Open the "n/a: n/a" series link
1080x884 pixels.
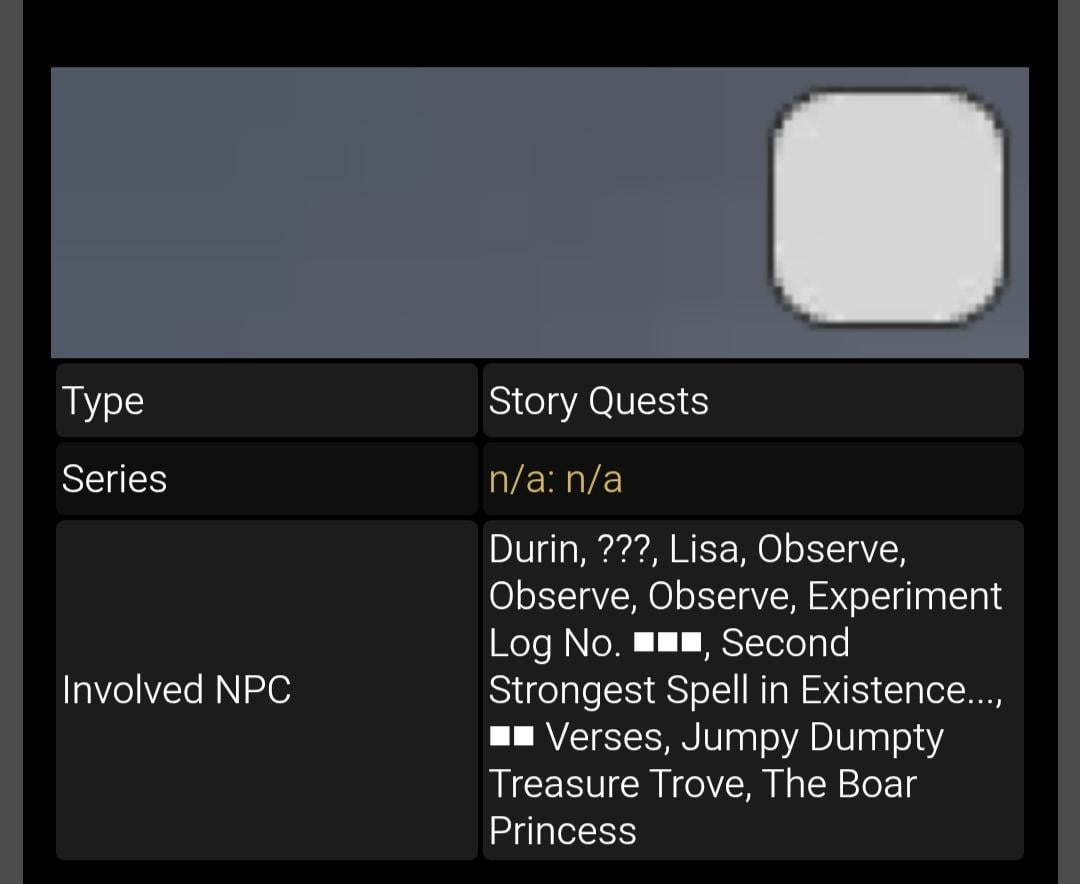point(555,479)
